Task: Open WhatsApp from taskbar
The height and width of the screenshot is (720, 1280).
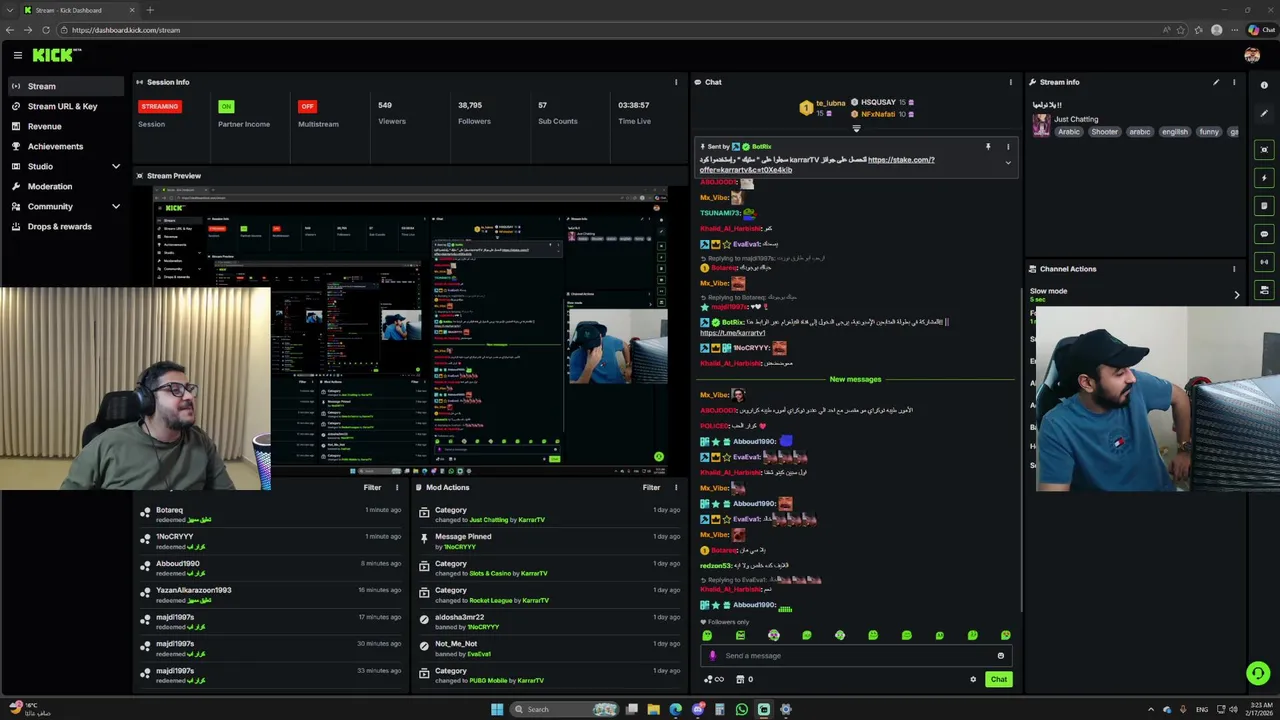Action: click(741, 710)
